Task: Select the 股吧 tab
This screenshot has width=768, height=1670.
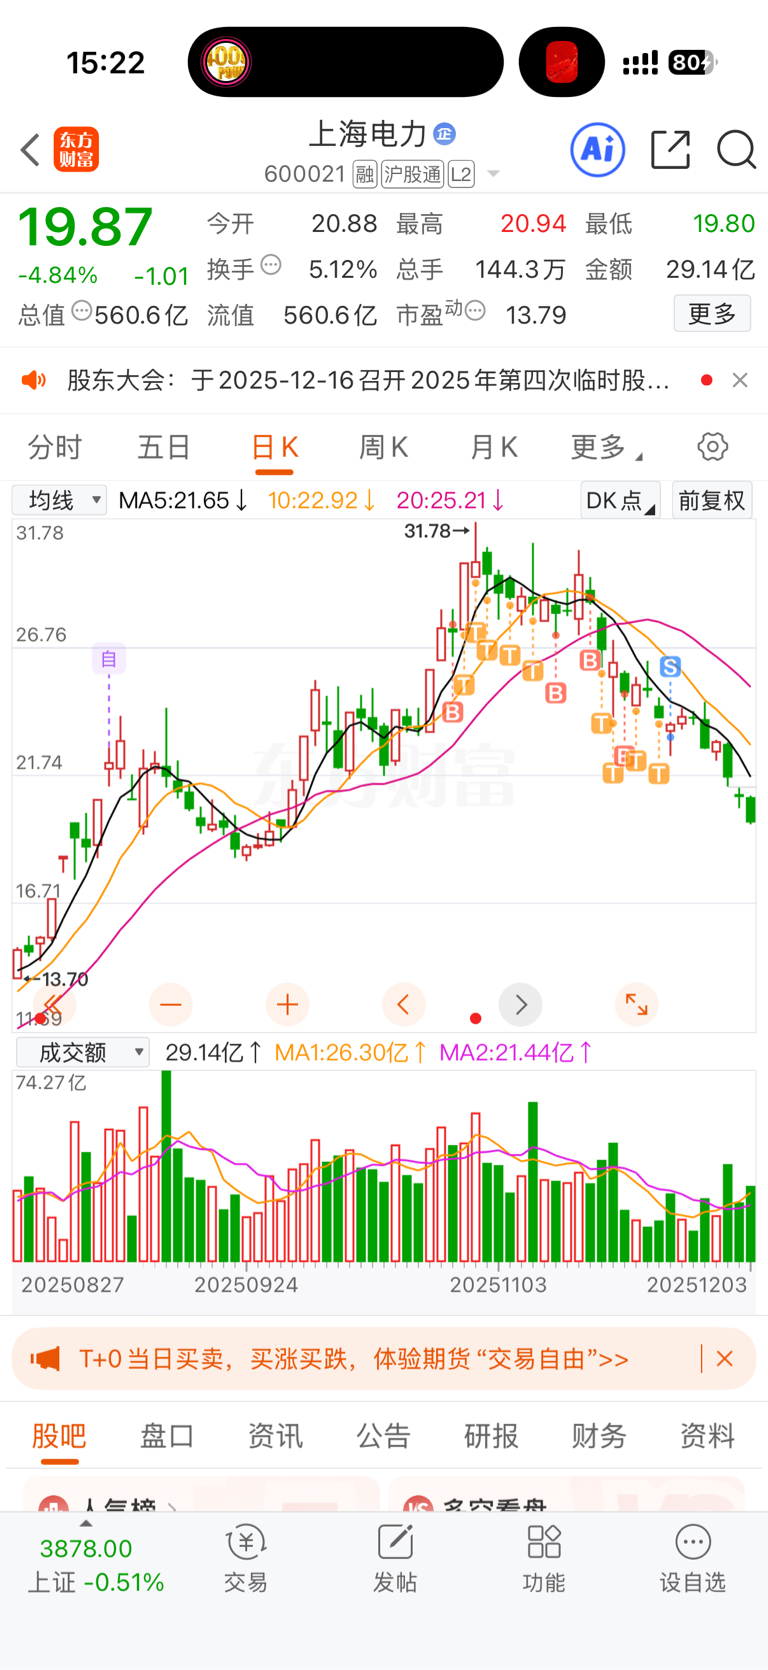Action: pos(59,1436)
